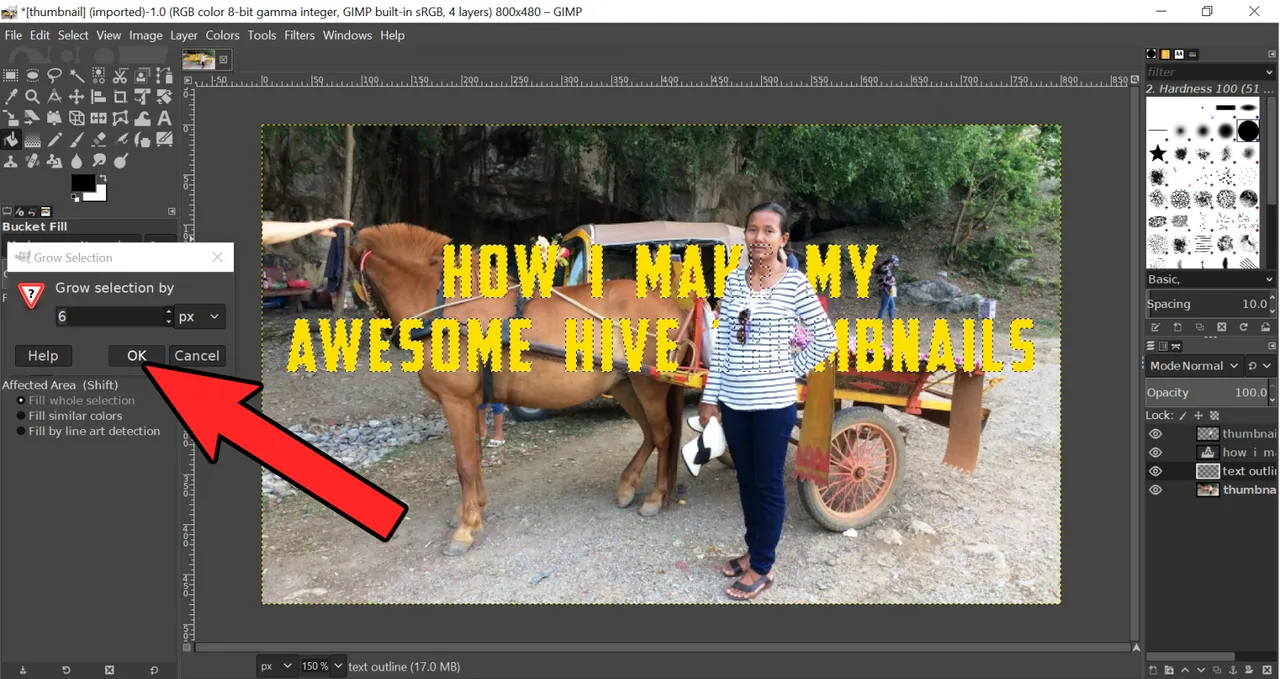Open the tool options panel configuration menu
This screenshot has width=1280, height=679.
pyautogui.click(x=172, y=211)
